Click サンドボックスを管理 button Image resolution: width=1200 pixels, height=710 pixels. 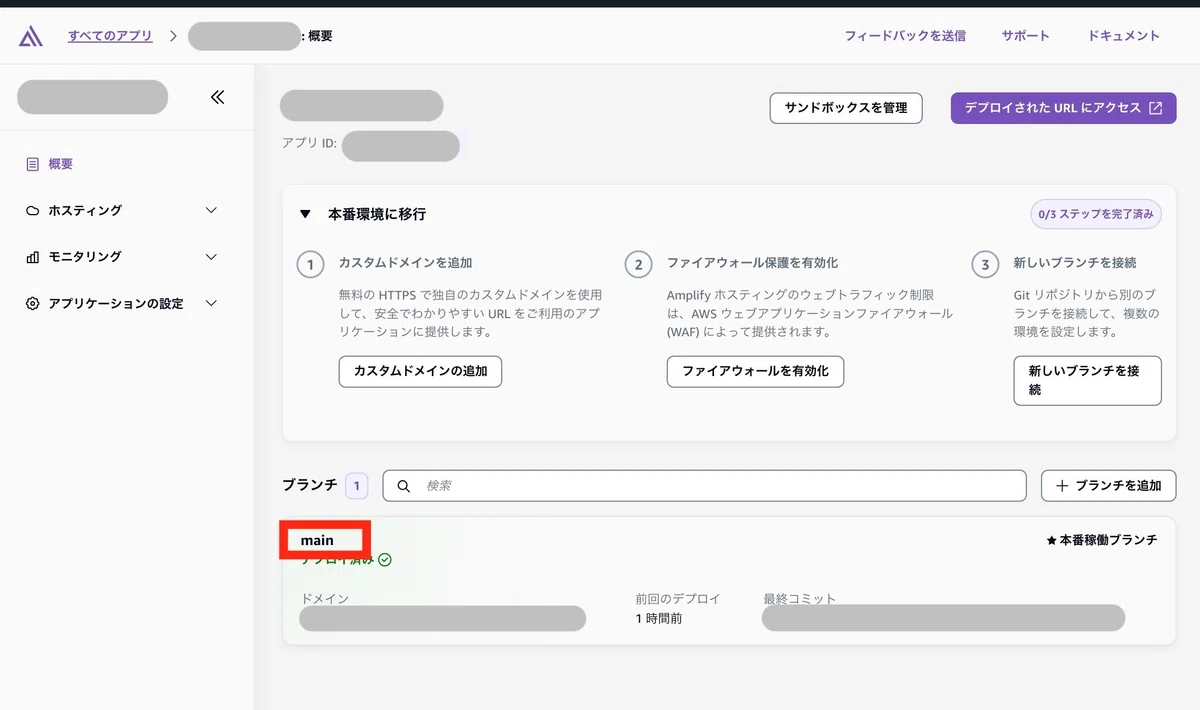[846, 108]
